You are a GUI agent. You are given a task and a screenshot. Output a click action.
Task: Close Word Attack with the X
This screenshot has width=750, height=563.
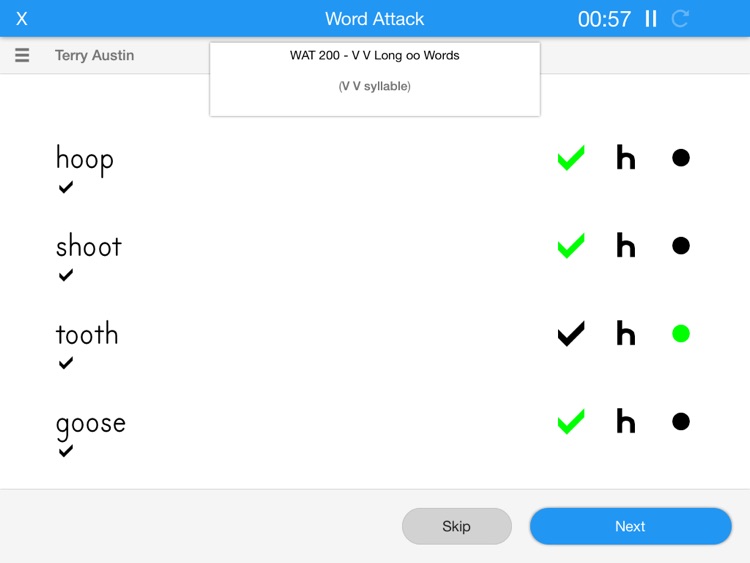pos(22,19)
